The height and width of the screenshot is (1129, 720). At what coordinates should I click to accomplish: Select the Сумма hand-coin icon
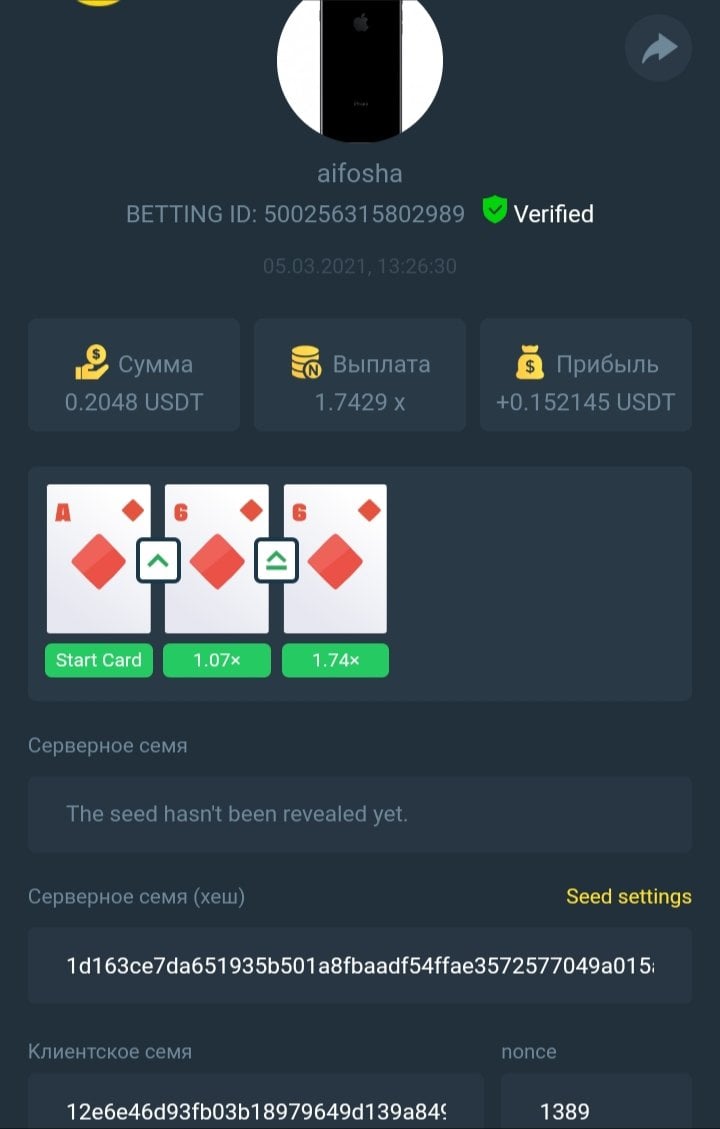coord(92,362)
